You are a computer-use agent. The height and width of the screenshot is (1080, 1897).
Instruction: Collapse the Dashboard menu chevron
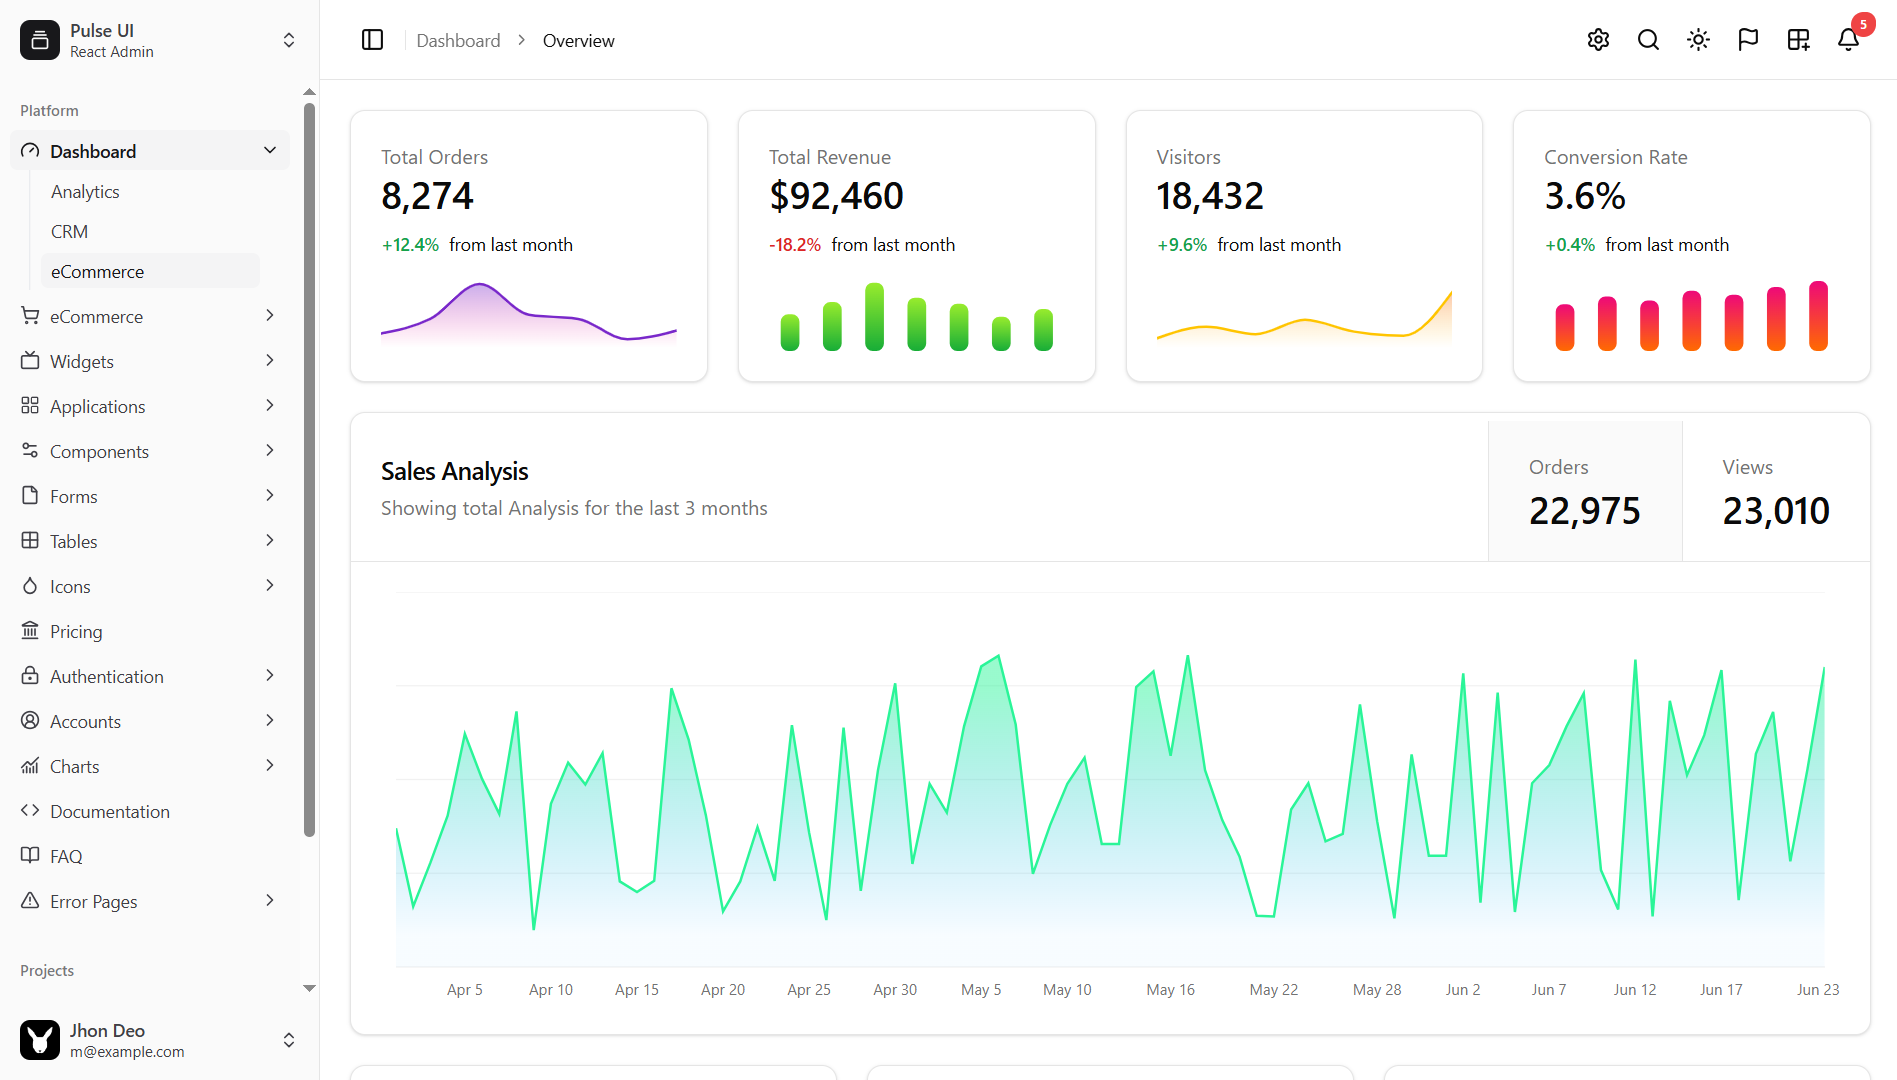pos(270,150)
